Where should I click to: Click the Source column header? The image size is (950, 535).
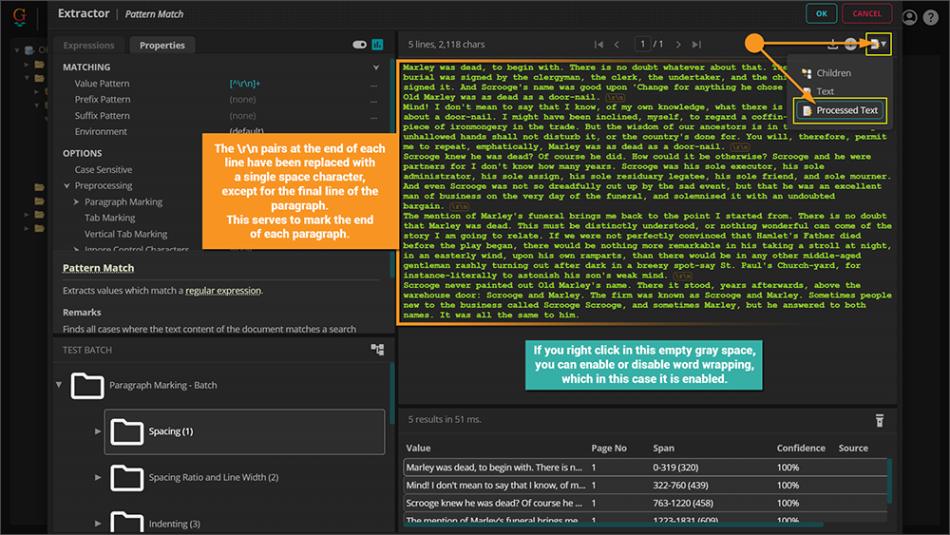coord(853,448)
